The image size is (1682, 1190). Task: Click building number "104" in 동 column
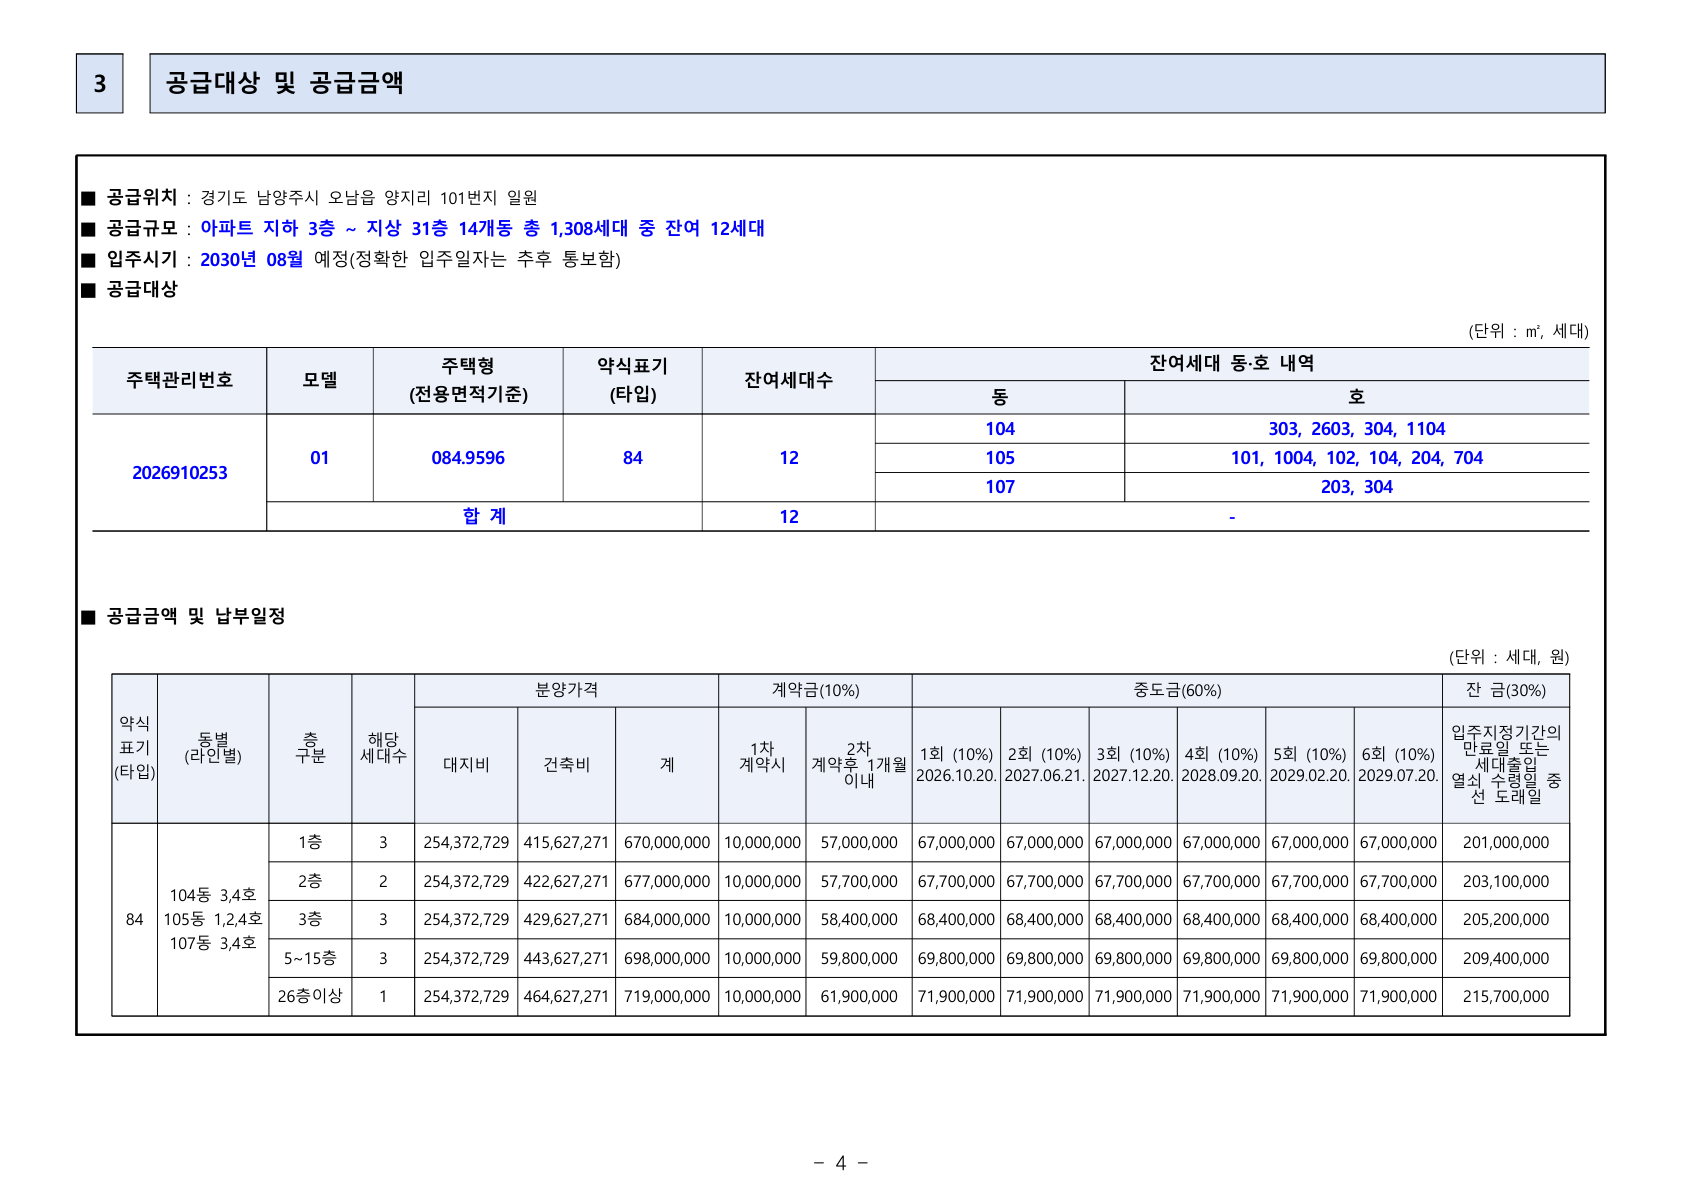(1000, 429)
